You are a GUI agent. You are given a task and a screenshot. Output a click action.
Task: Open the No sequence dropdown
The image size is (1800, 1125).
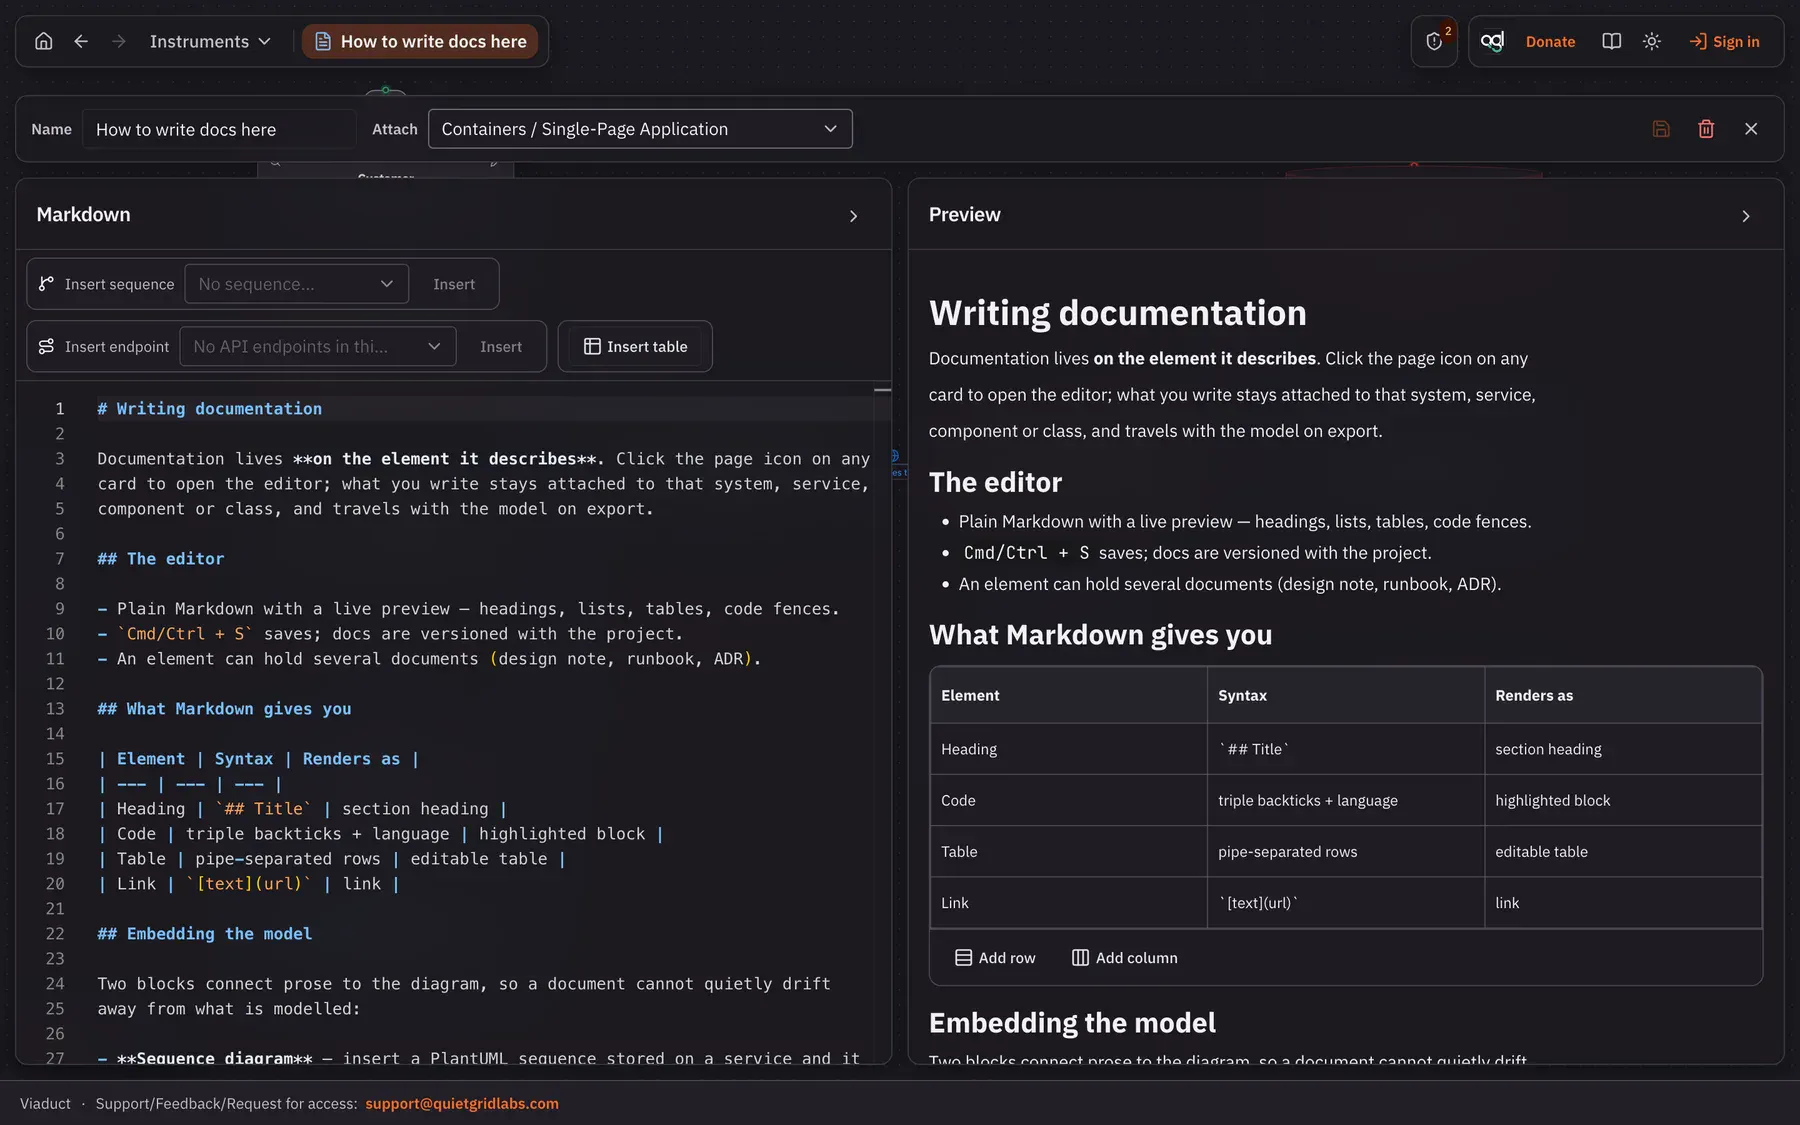296,284
